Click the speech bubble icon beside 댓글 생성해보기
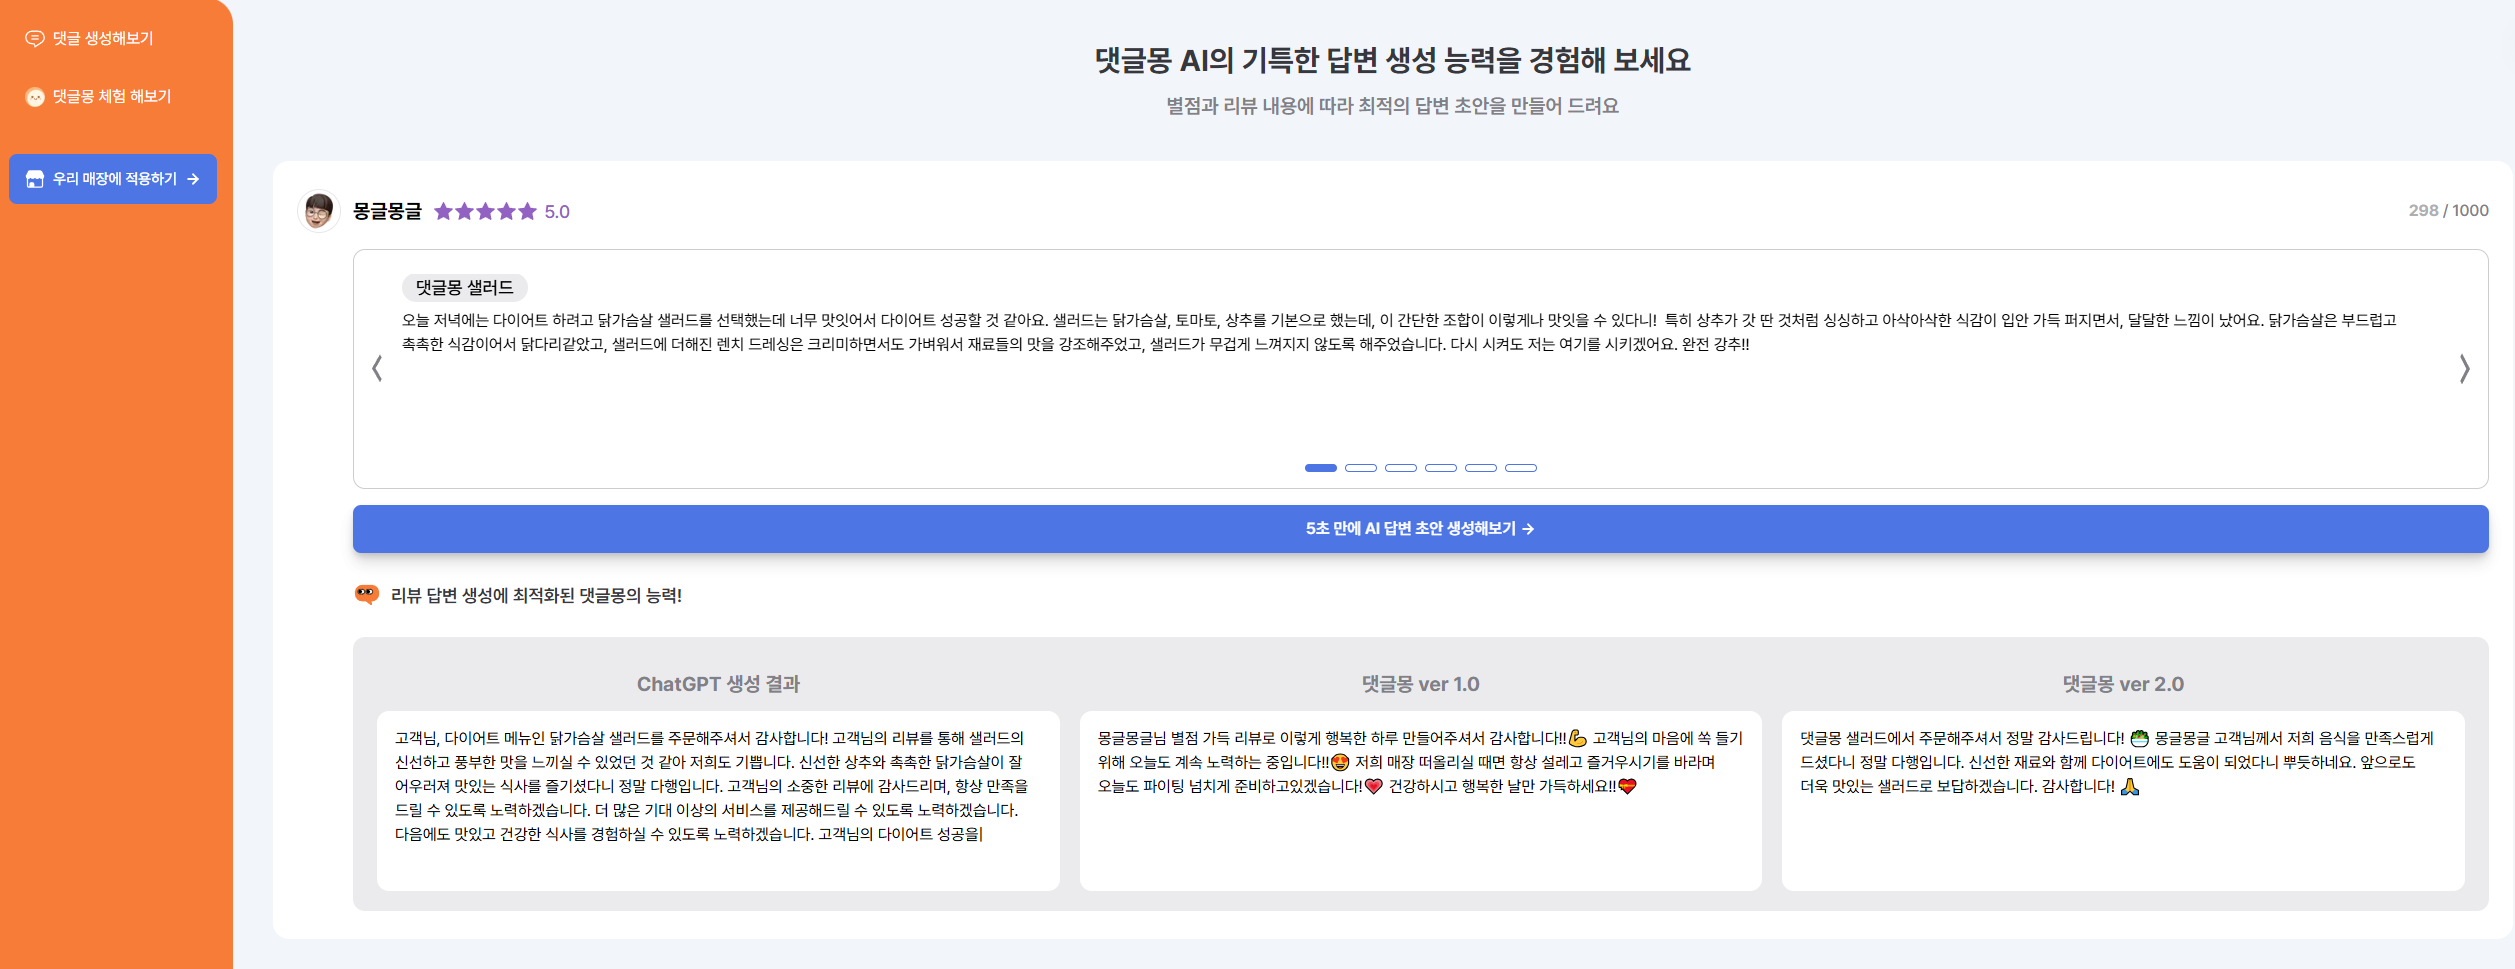This screenshot has width=2515, height=969. [35, 38]
